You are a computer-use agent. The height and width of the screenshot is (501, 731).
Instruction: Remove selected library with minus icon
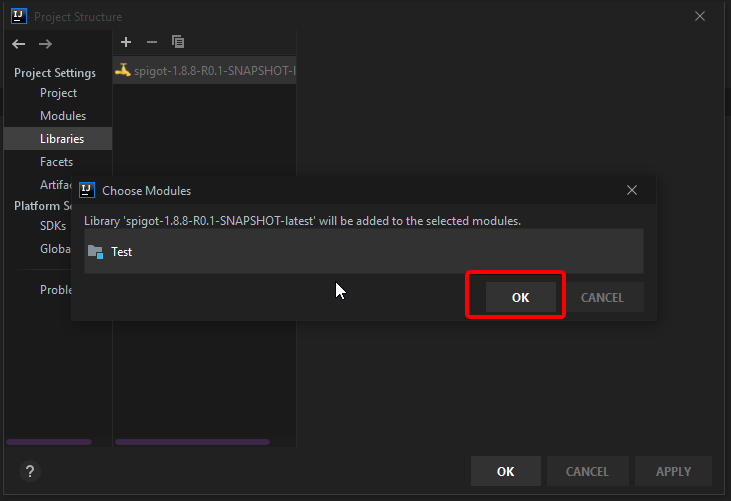coord(152,42)
